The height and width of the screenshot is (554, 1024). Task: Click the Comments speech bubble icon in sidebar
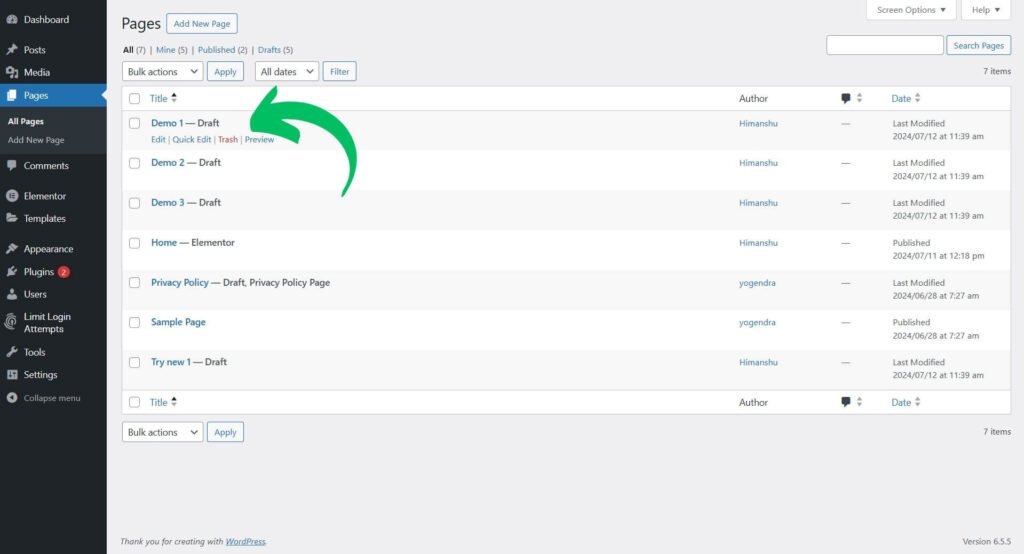pyautogui.click(x=12, y=165)
